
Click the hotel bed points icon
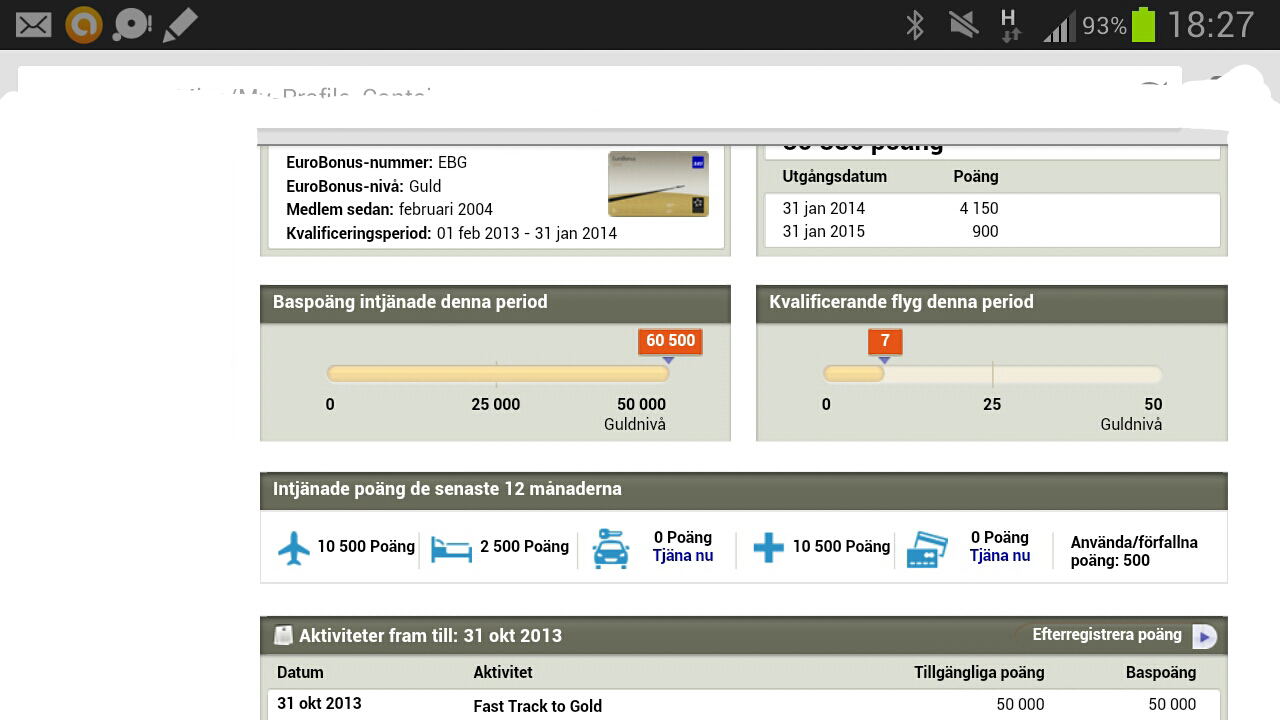coord(451,548)
